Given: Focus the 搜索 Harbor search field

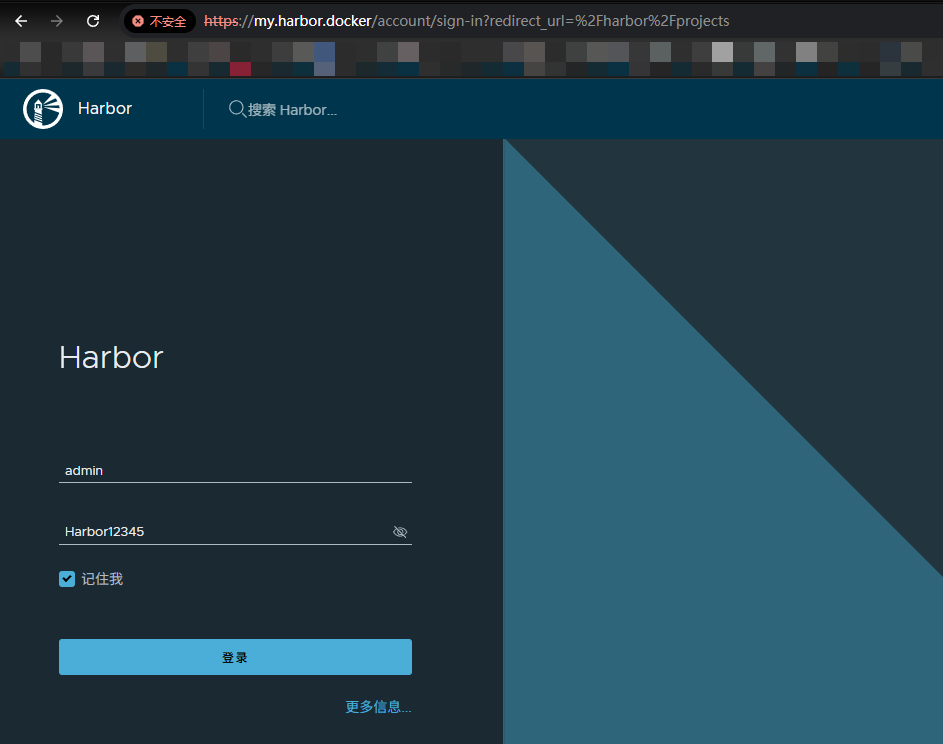Looking at the screenshot, I should click(292, 109).
